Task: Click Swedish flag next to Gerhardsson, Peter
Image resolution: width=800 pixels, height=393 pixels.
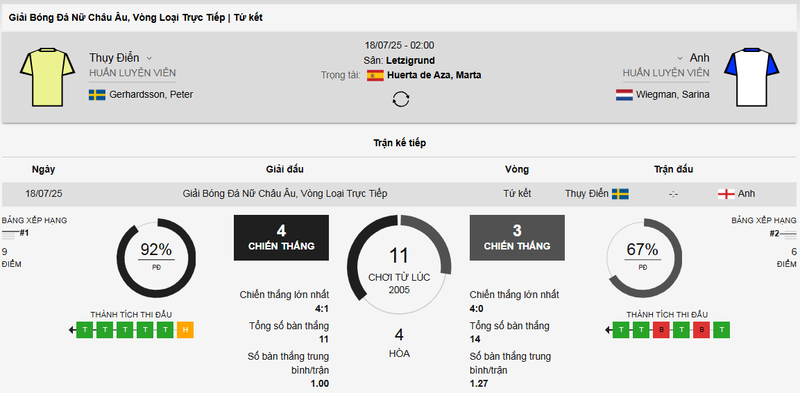Action: (97, 94)
